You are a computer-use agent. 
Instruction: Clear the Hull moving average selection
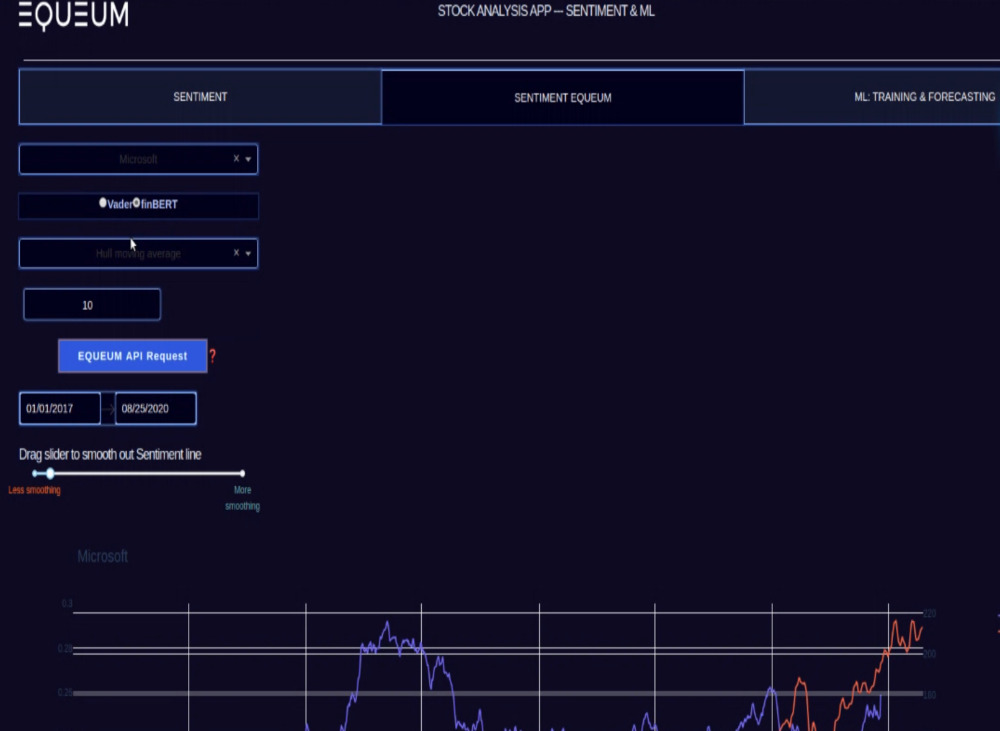tap(236, 253)
